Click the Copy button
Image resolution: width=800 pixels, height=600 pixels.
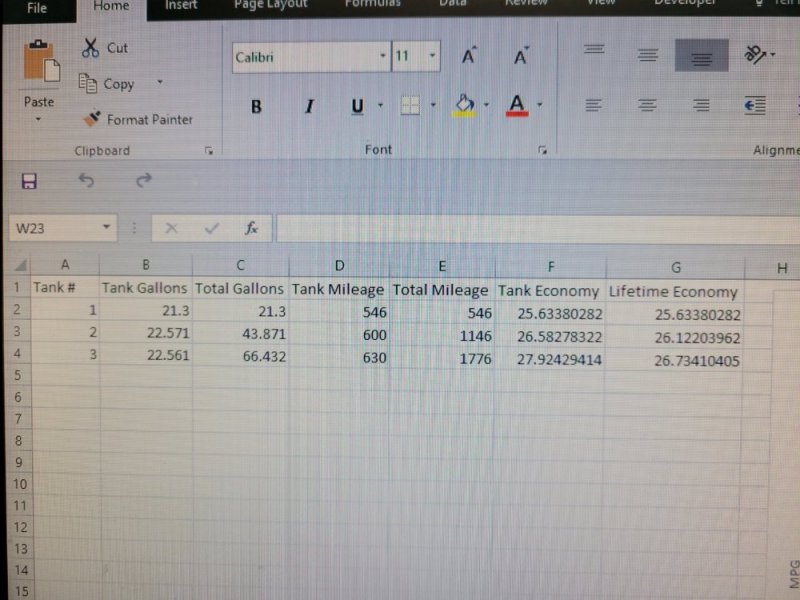106,84
